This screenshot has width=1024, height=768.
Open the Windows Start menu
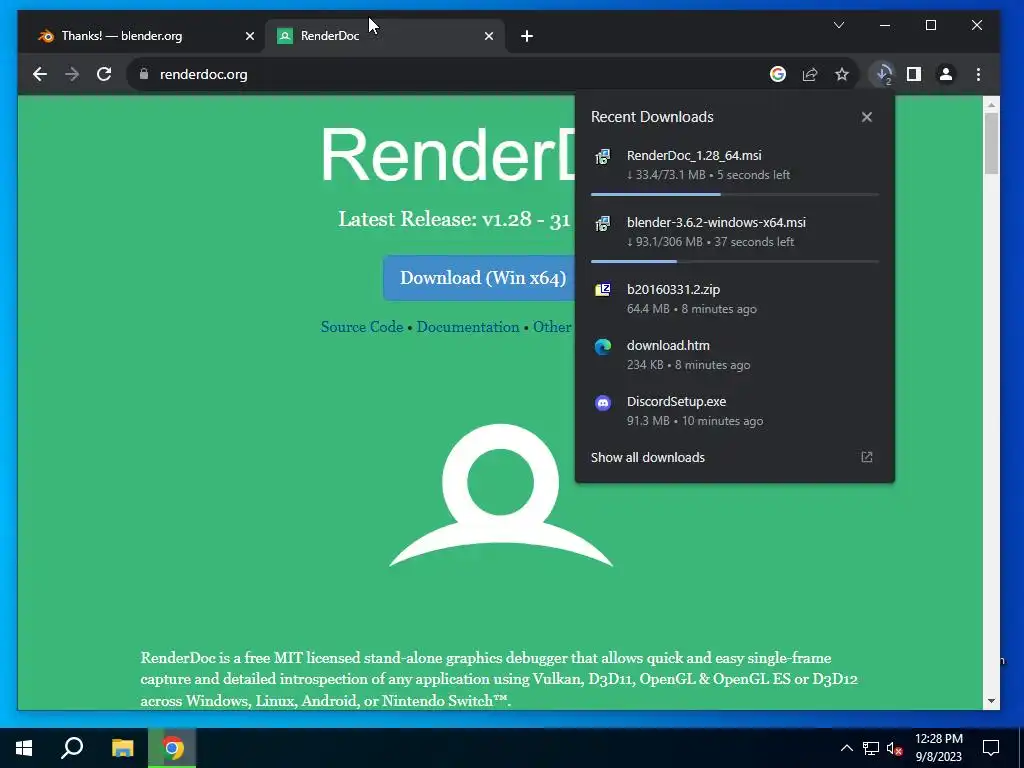[24, 748]
